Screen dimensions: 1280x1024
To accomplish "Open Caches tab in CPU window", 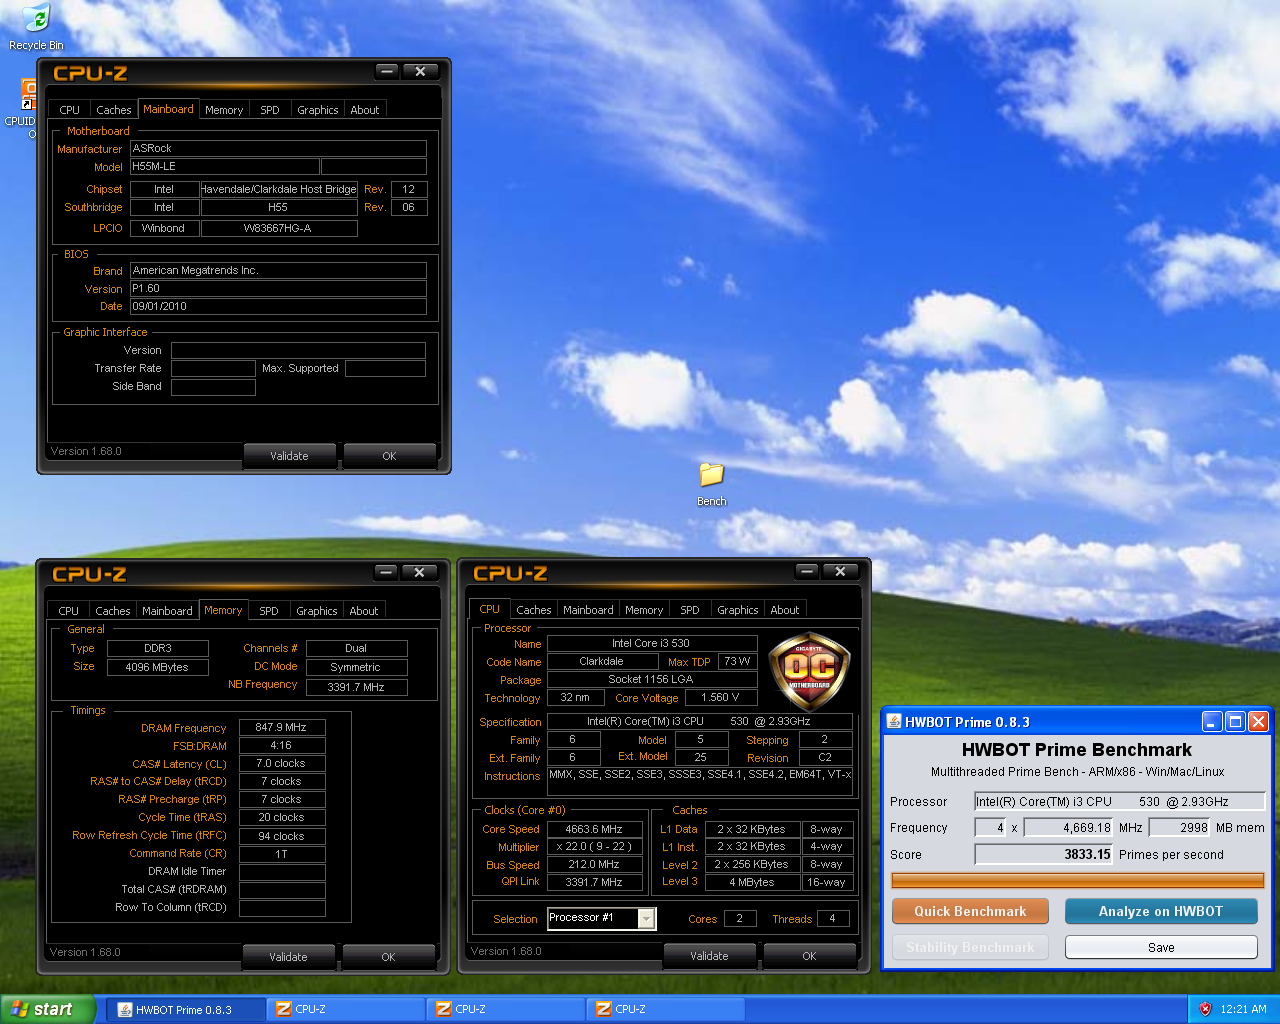I will 534,610.
